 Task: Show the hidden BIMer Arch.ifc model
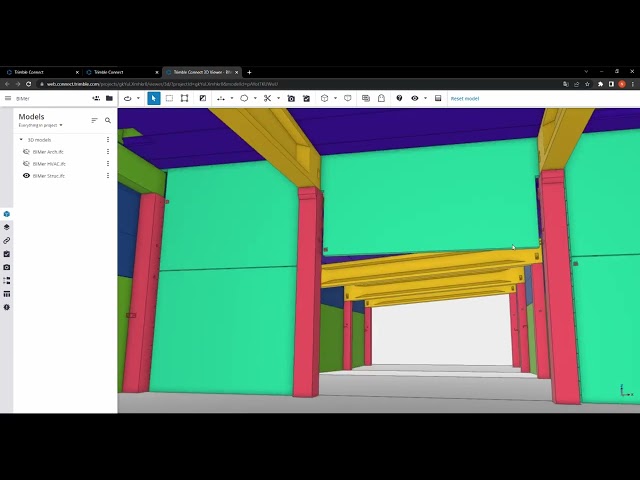27,152
